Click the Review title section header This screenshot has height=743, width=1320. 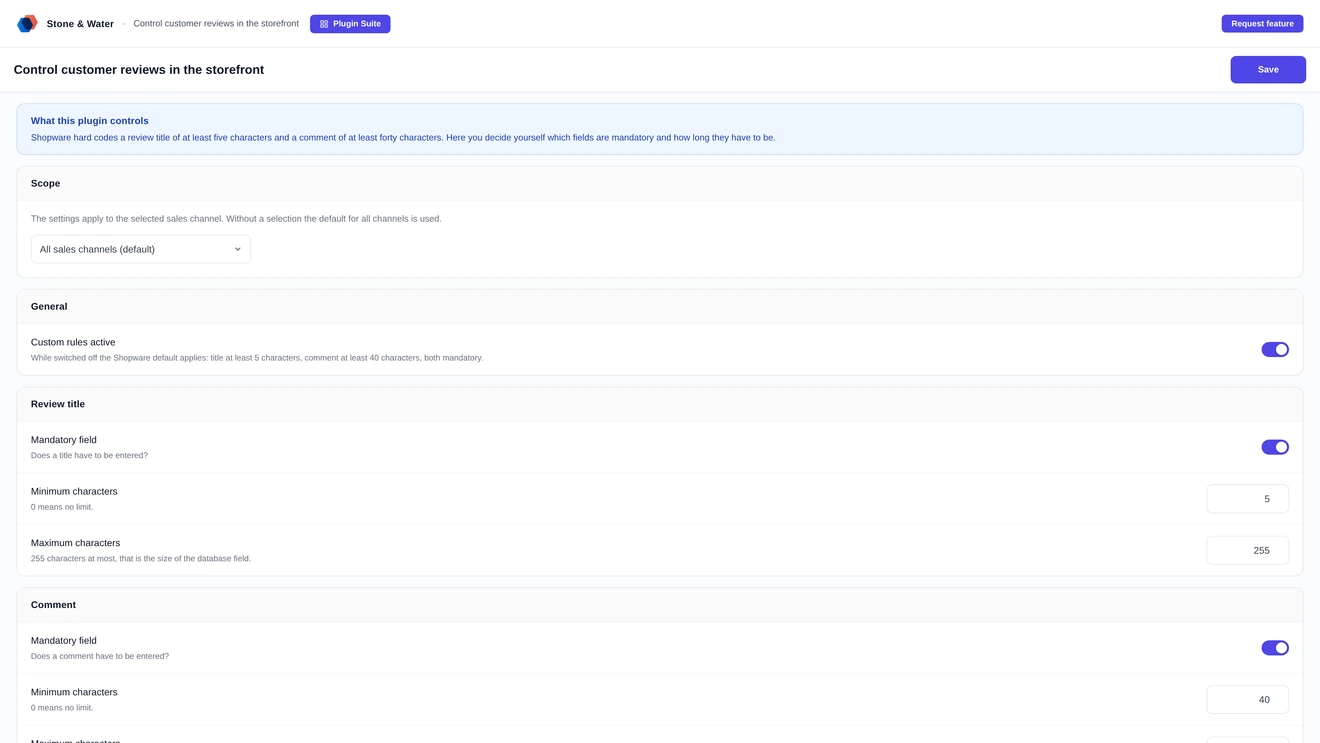tap(660, 405)
